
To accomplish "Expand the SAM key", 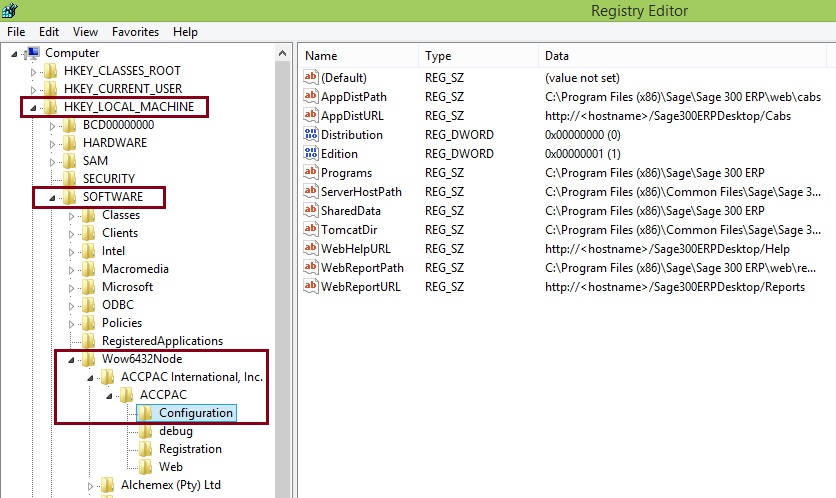I will [x=52, y=162].
